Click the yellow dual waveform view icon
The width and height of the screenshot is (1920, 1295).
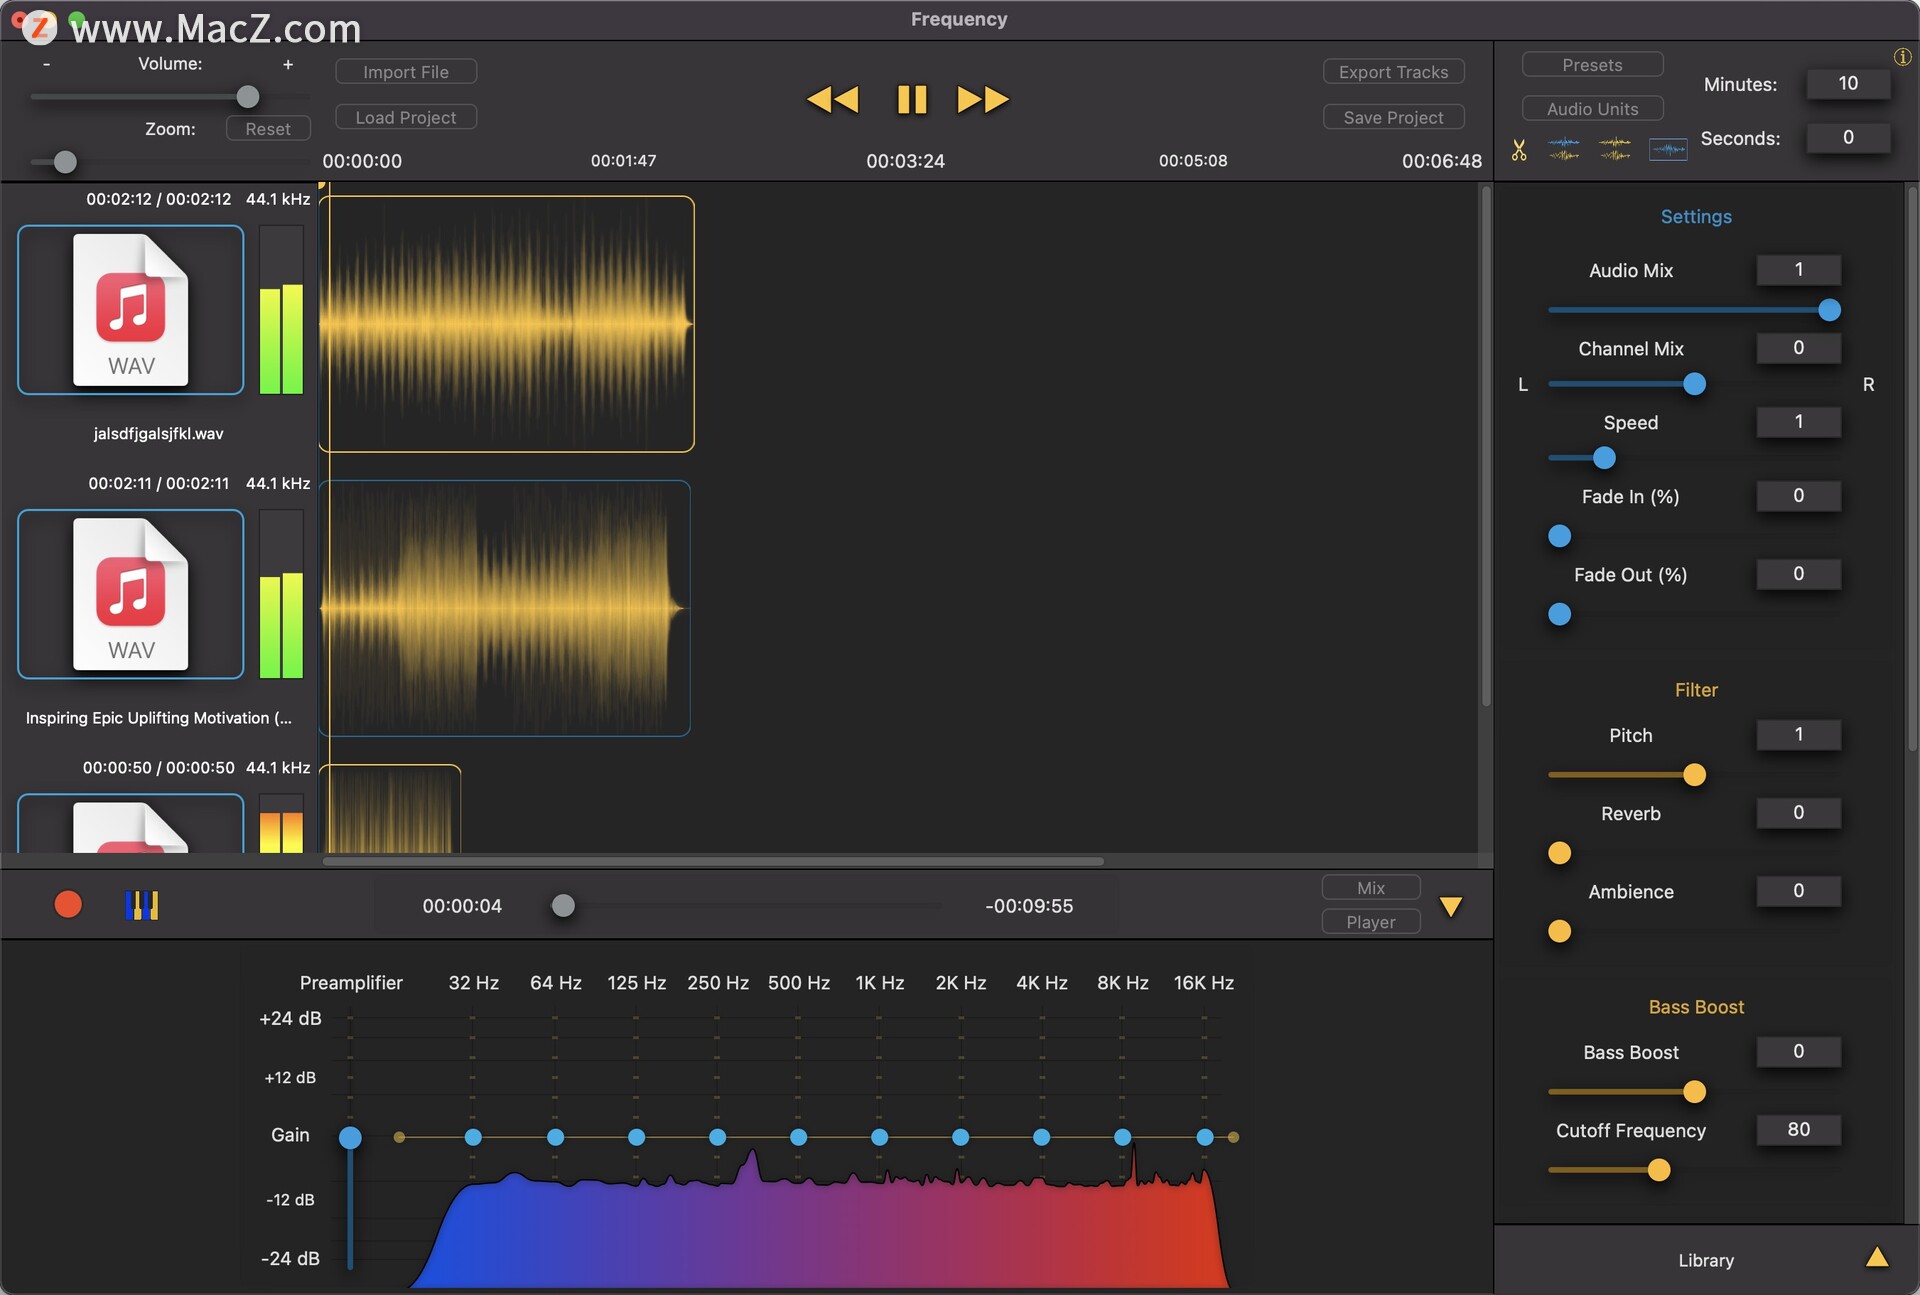coord(1615,148)
